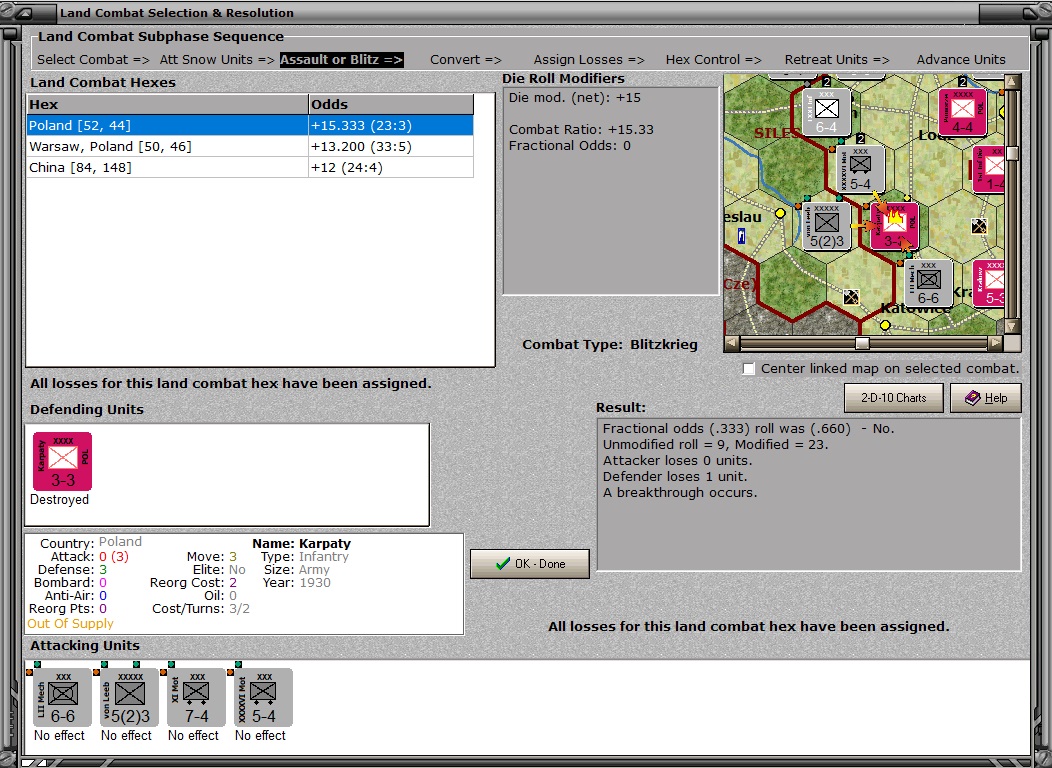1052x768 pixels.
Task: Click the 'Destroyed' label under Karpaty
Action: pyautogui.click(x=59, y=500)
